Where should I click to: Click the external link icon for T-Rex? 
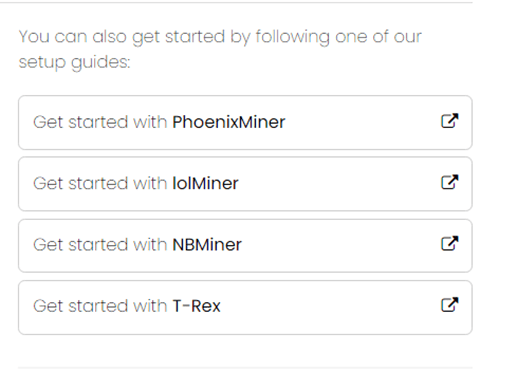coord(450,305)
